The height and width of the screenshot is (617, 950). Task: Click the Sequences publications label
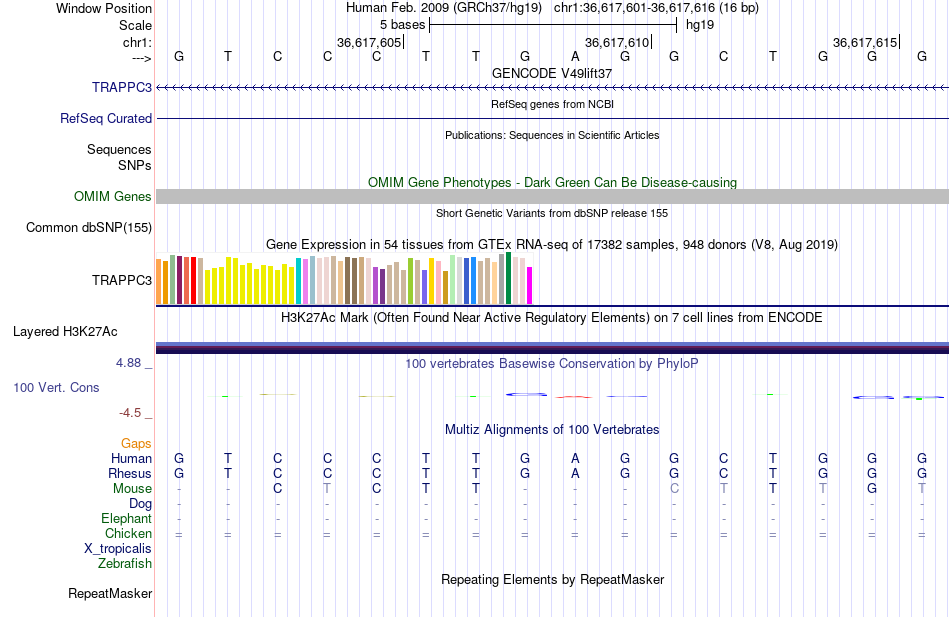[119, 150]
